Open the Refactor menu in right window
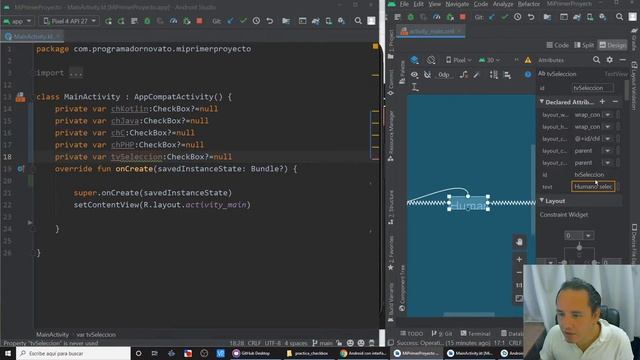Screen dimensions: 640x360 (x=529, y=4)
